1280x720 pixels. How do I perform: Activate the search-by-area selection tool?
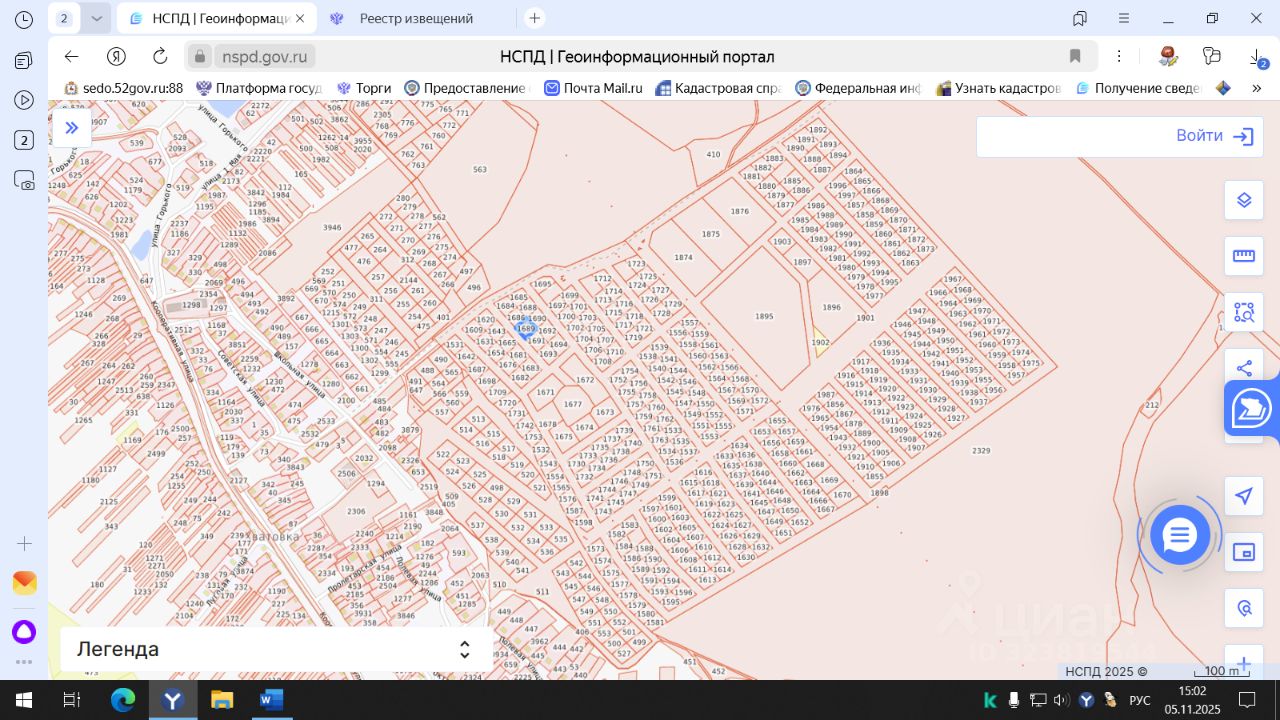click(1244, 312)
